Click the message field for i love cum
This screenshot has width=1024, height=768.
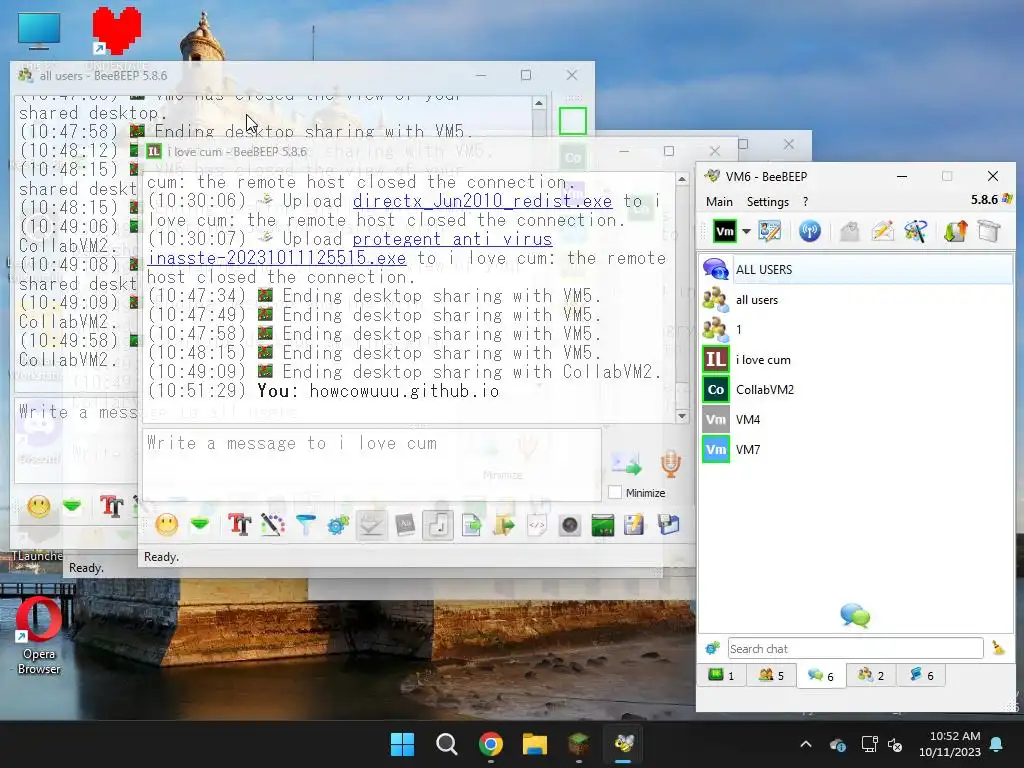pyautogui.click(x=372, y=465)
